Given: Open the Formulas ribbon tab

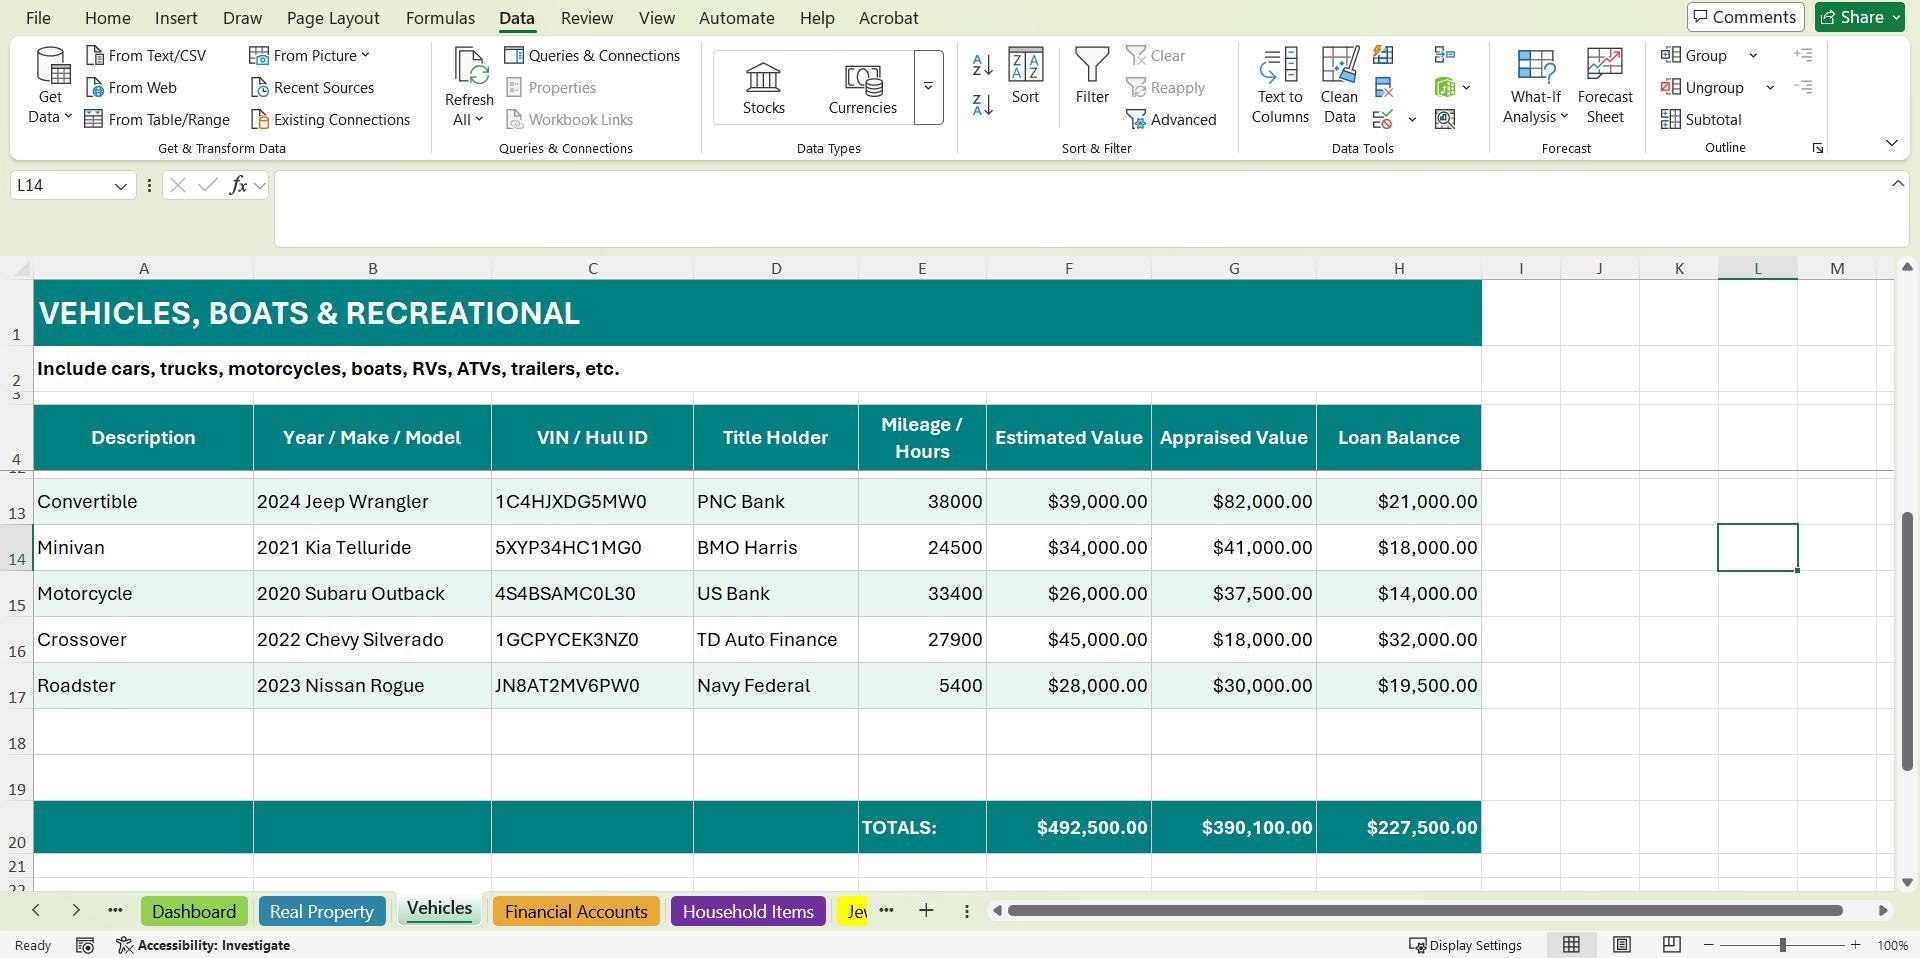Looking at the screenshot, I should pyautogui.click(x=440, y=18).
